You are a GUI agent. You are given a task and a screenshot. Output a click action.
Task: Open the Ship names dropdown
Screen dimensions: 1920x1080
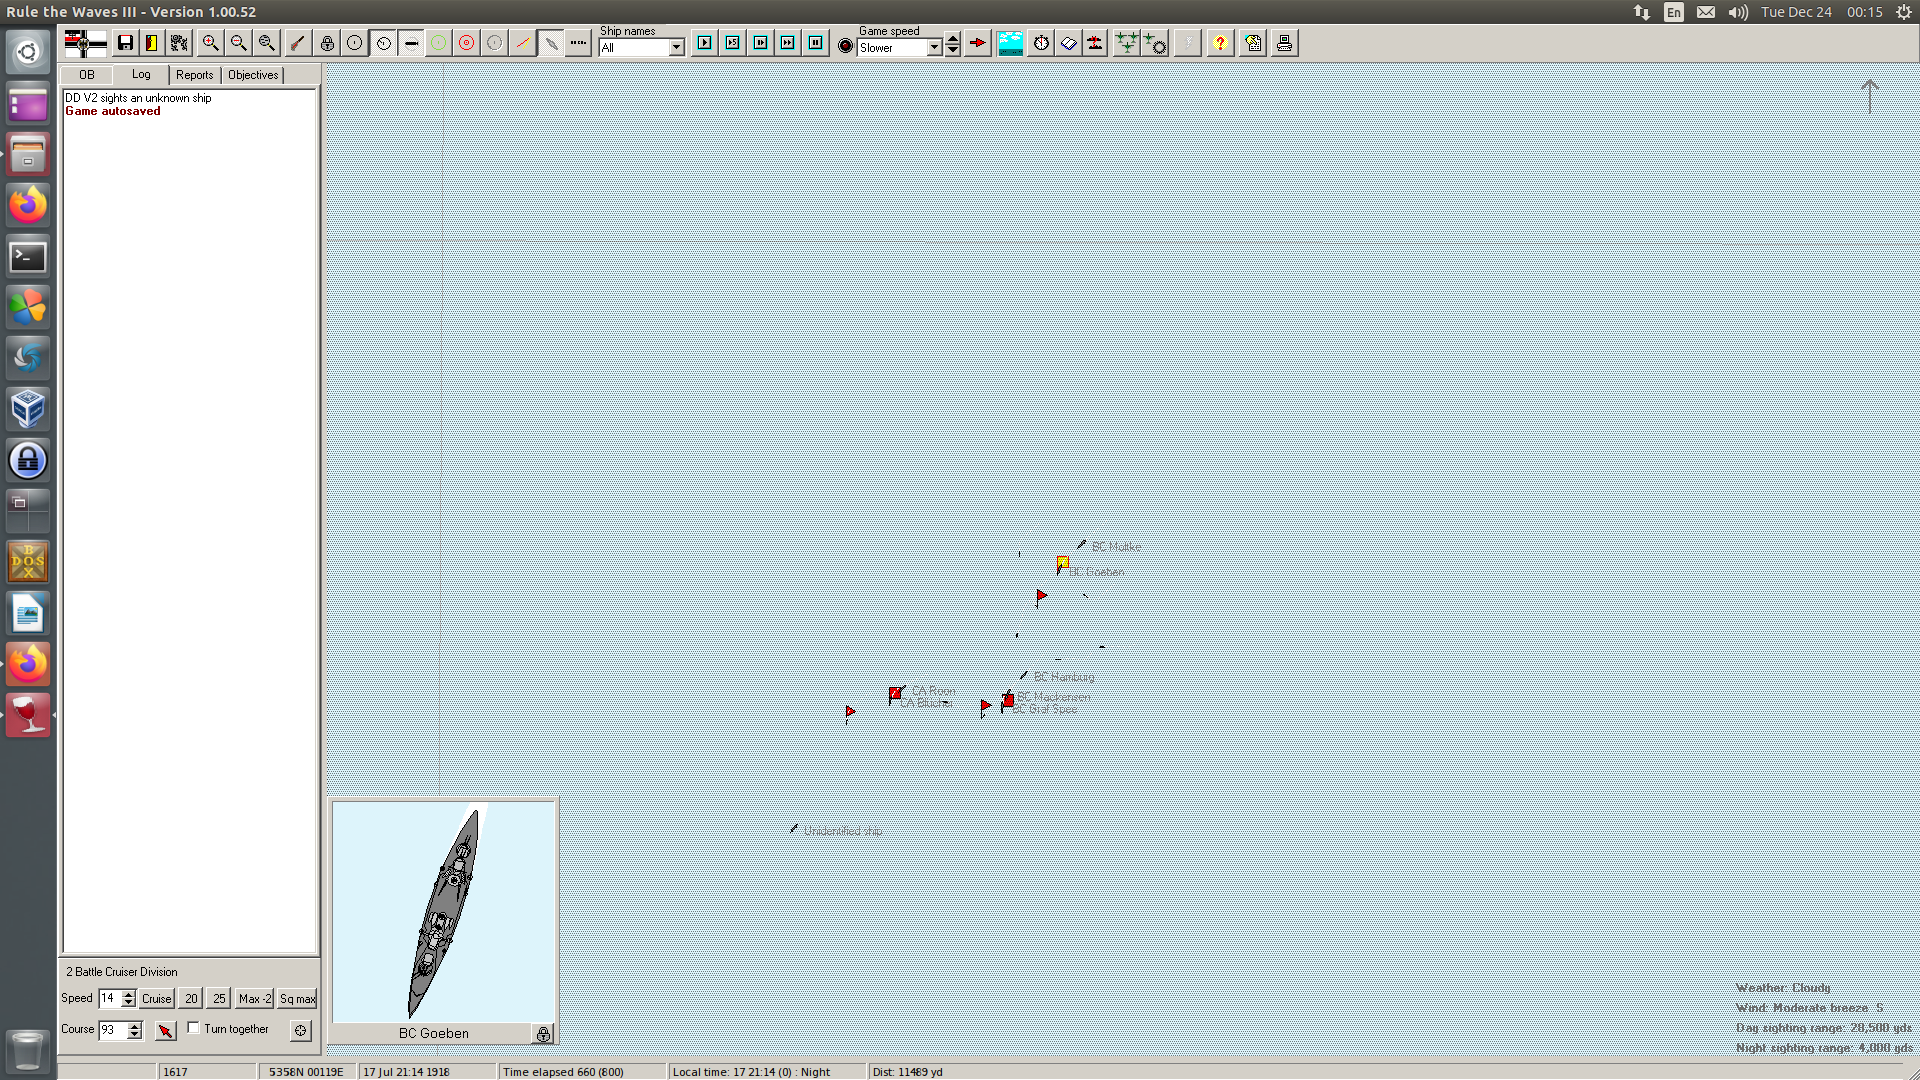pos(676,48)
